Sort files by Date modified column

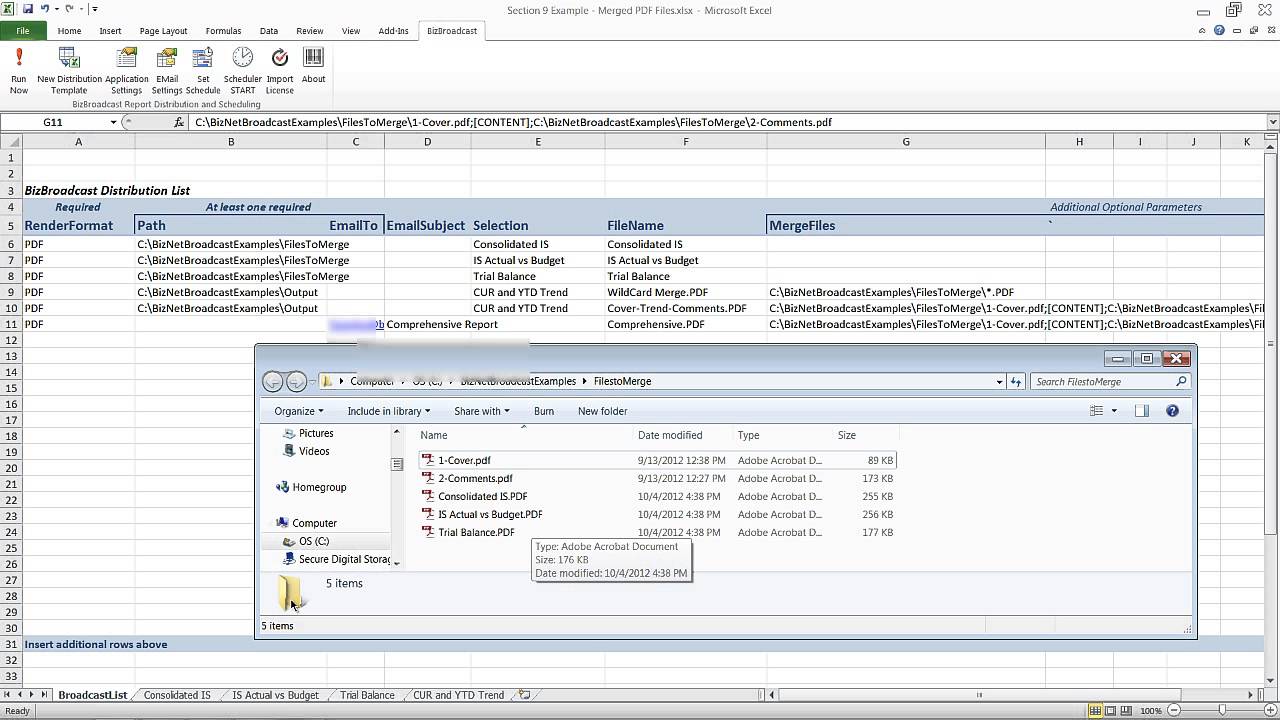click(670, 435)
